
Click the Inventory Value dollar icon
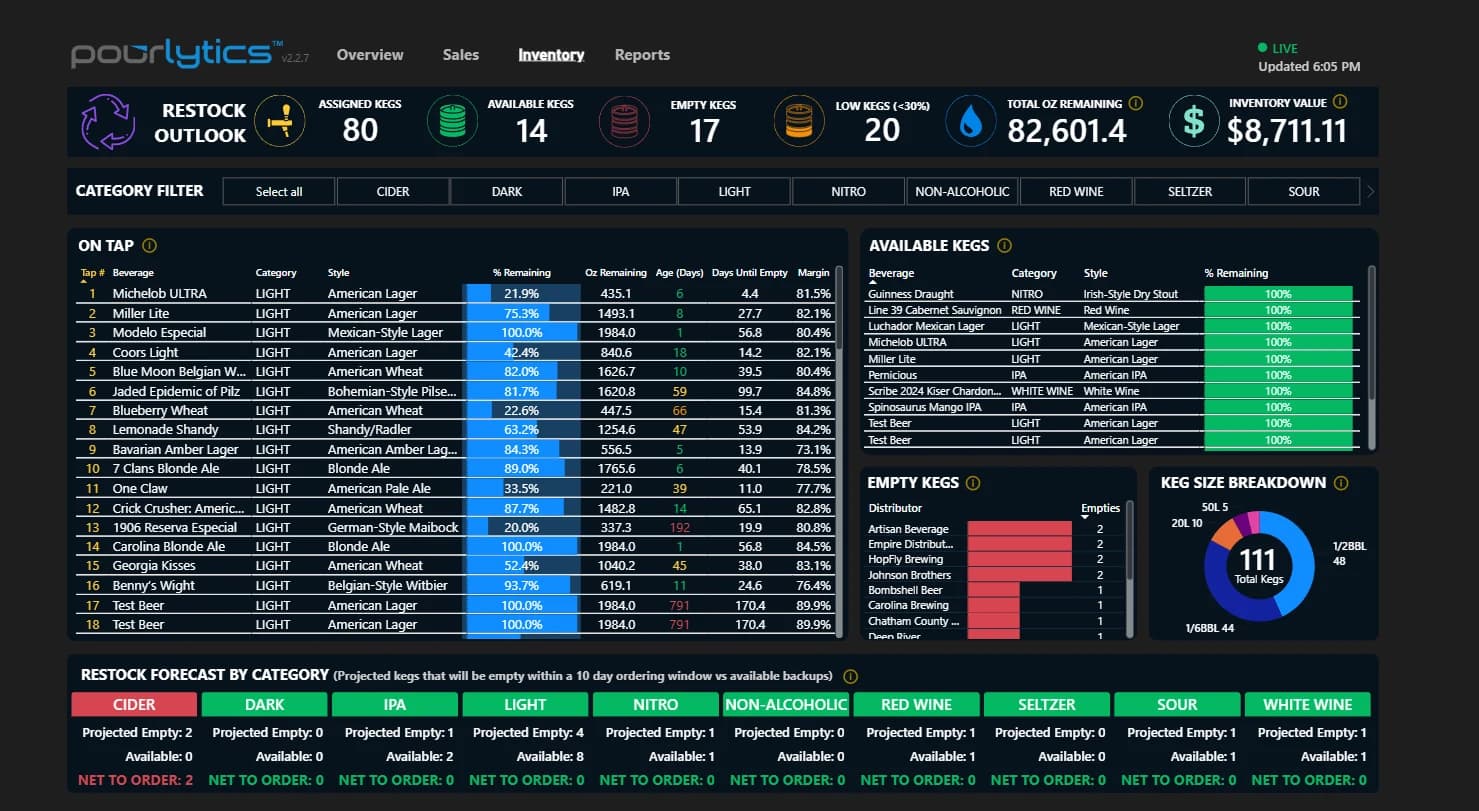click(x=1194, y=122)
